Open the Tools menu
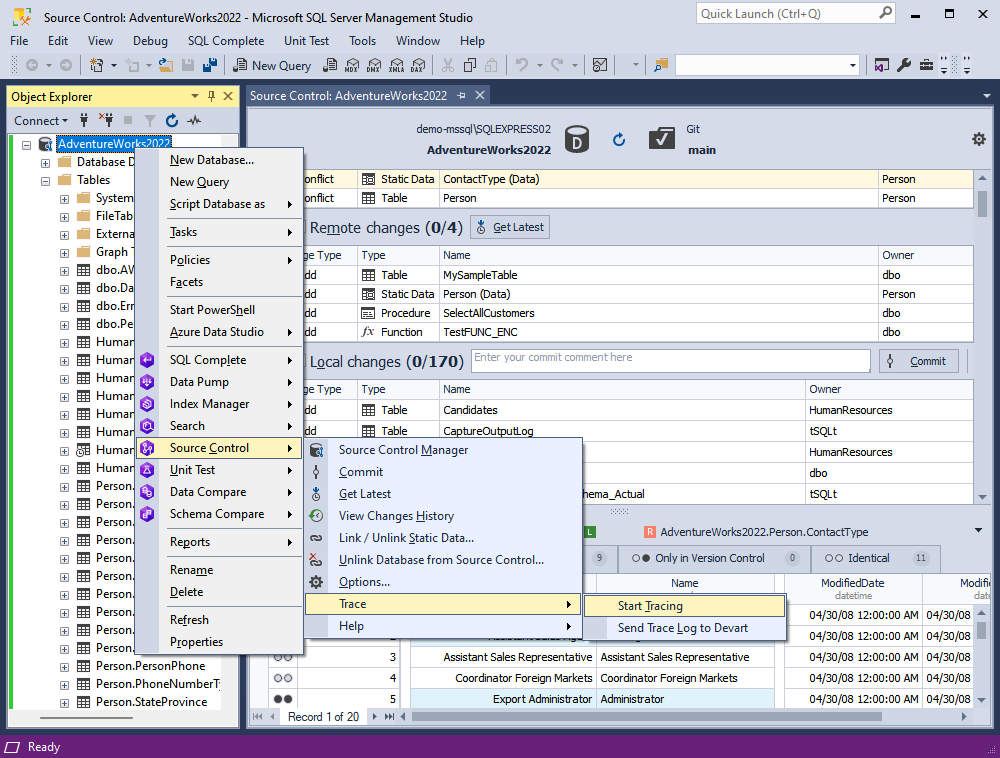Screen dimensions: 1000x758 coord(362,41)
